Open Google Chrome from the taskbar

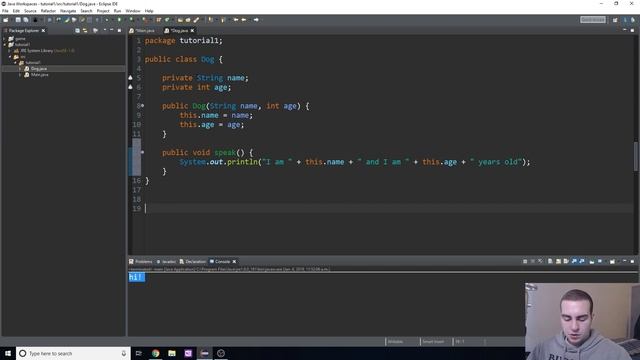(x=156, y=353)
